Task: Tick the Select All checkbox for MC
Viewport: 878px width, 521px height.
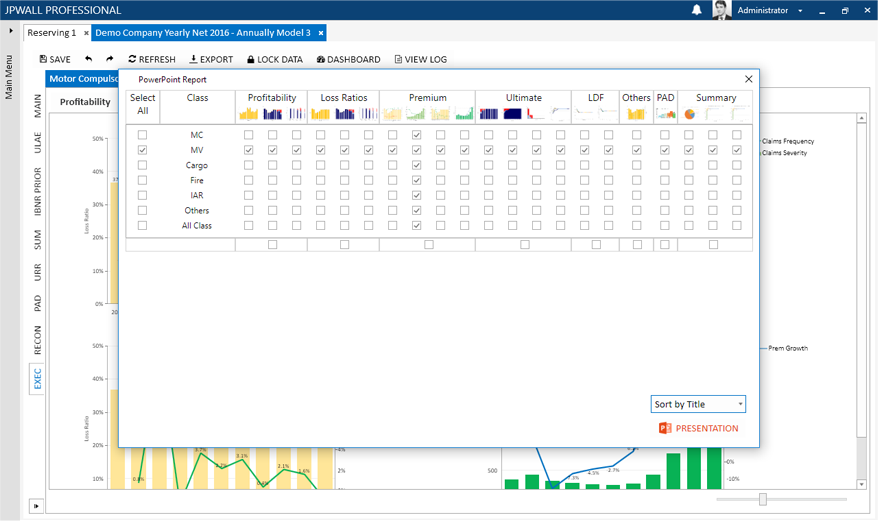Action: 142,135
